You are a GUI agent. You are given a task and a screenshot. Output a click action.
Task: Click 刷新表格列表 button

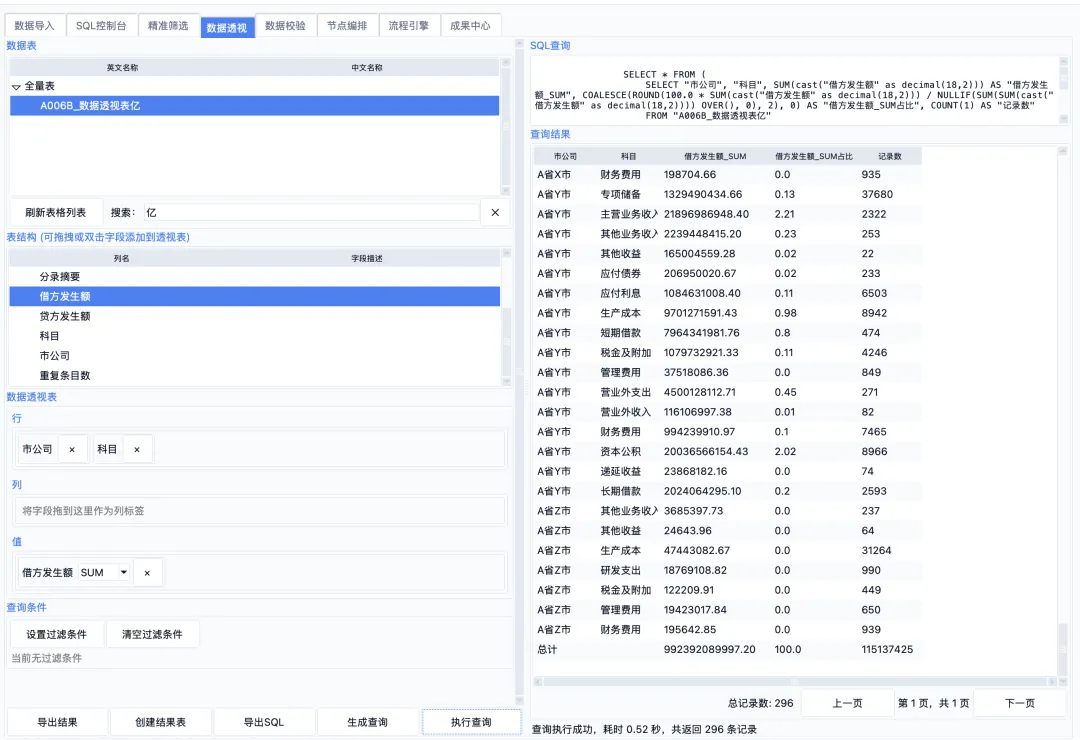pos(56,212)
